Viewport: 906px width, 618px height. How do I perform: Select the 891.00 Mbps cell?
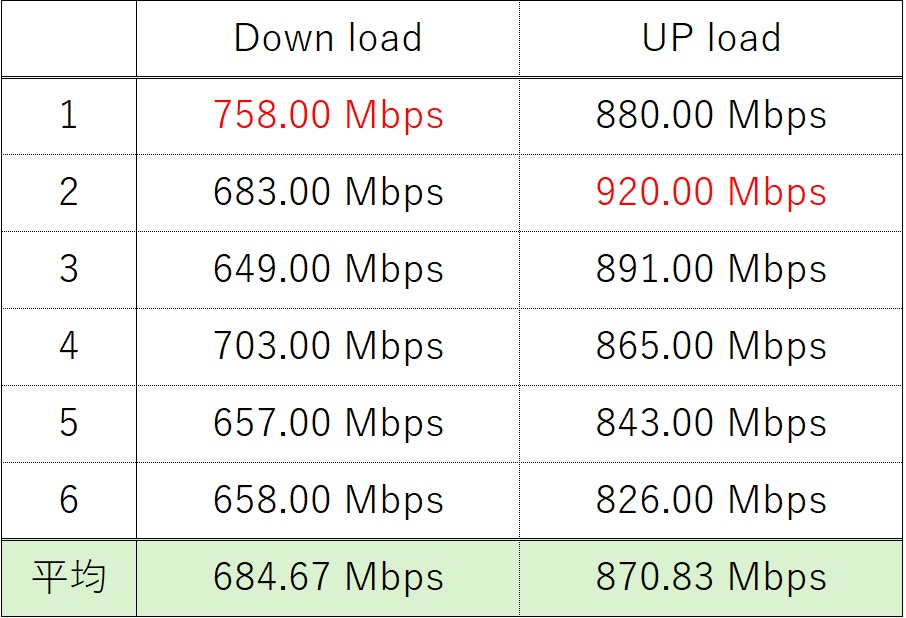tap(711, 270)
